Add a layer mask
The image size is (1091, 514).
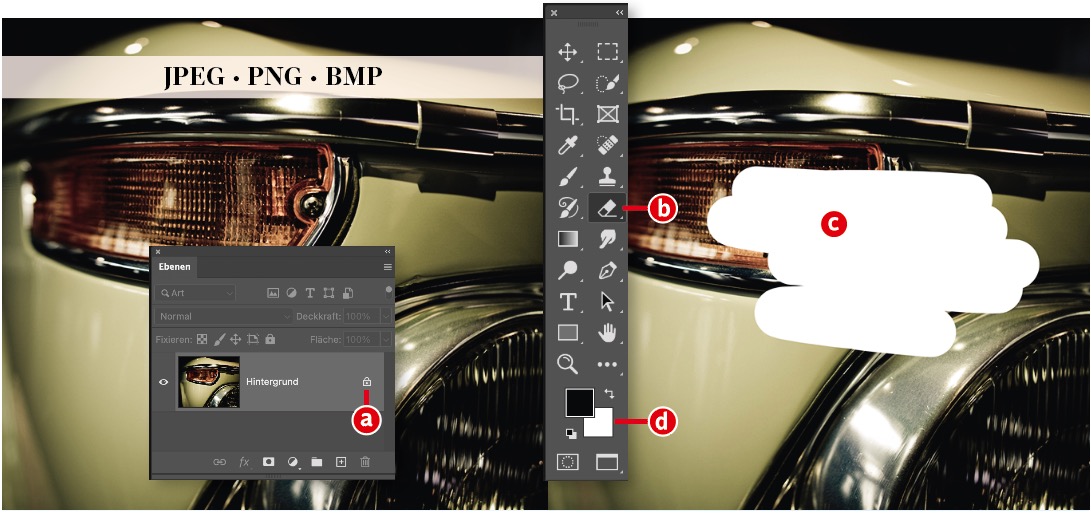268,462
